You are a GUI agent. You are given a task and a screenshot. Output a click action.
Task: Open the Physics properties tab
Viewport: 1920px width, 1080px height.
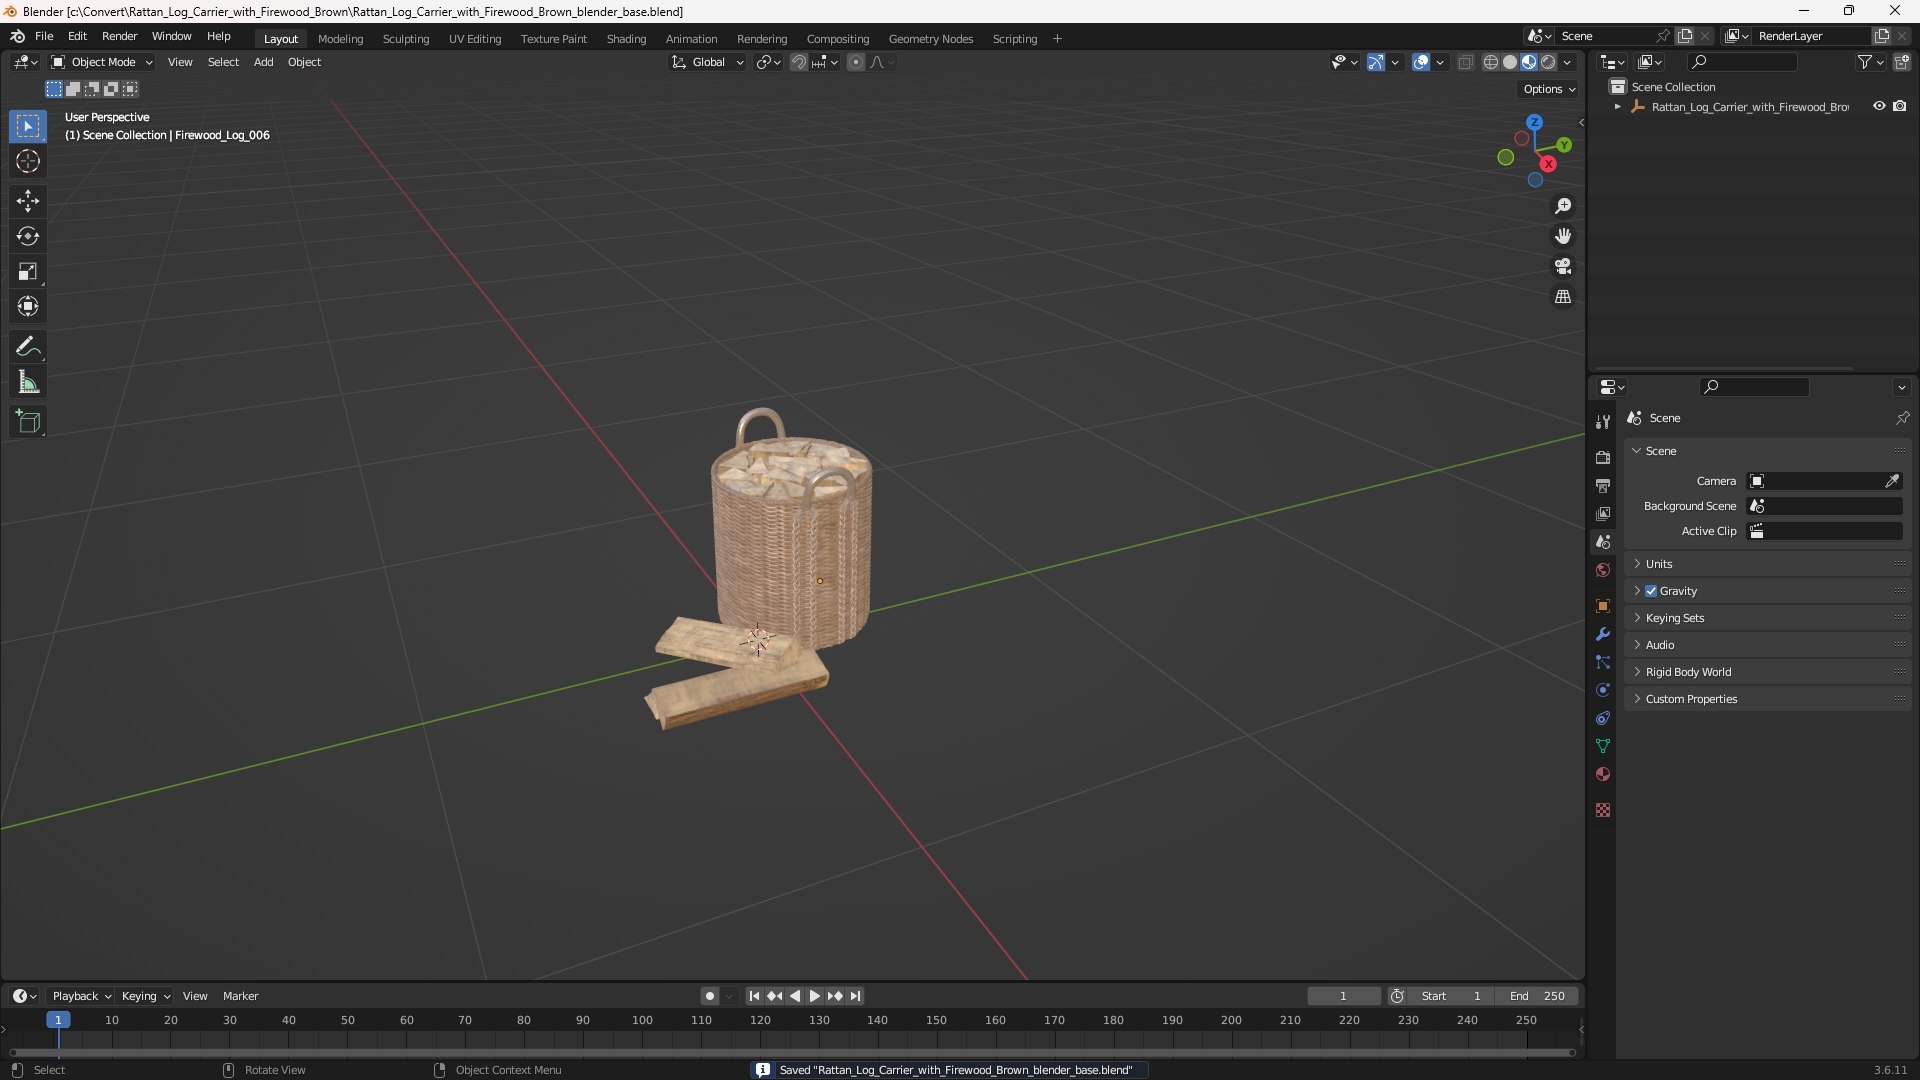click(1603, 690)
